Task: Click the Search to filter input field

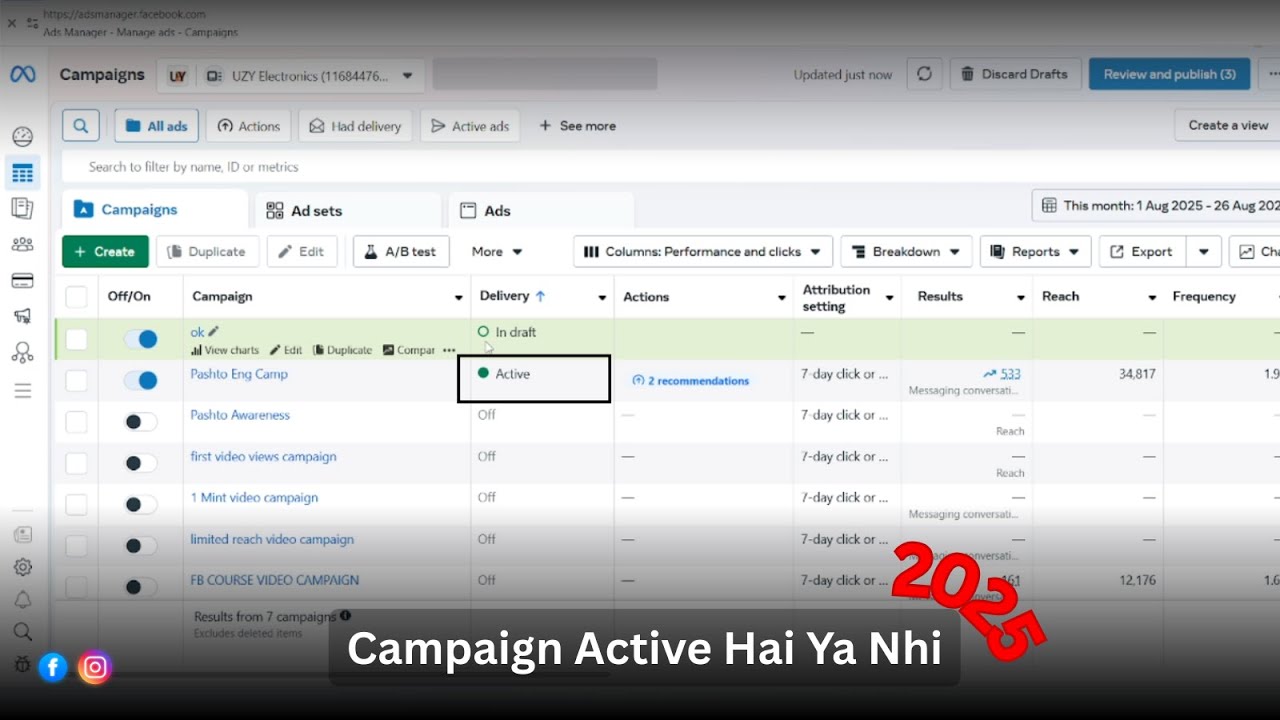Action: (x=670, y=167)
